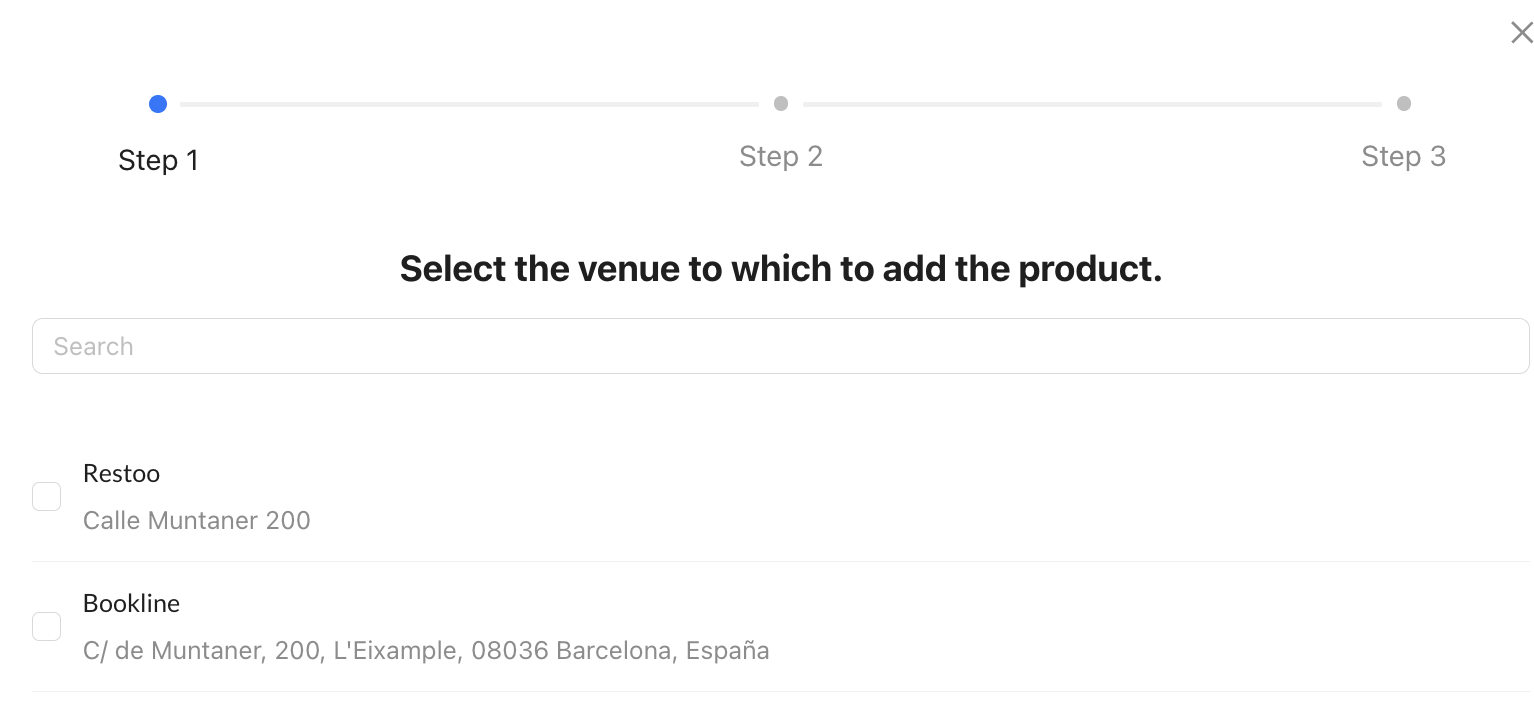Focus the venue Search field

[780, 346]
